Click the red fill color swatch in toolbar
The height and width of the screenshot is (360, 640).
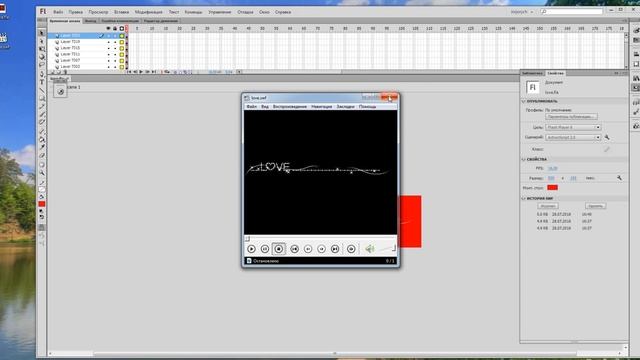tap(42, 204)
